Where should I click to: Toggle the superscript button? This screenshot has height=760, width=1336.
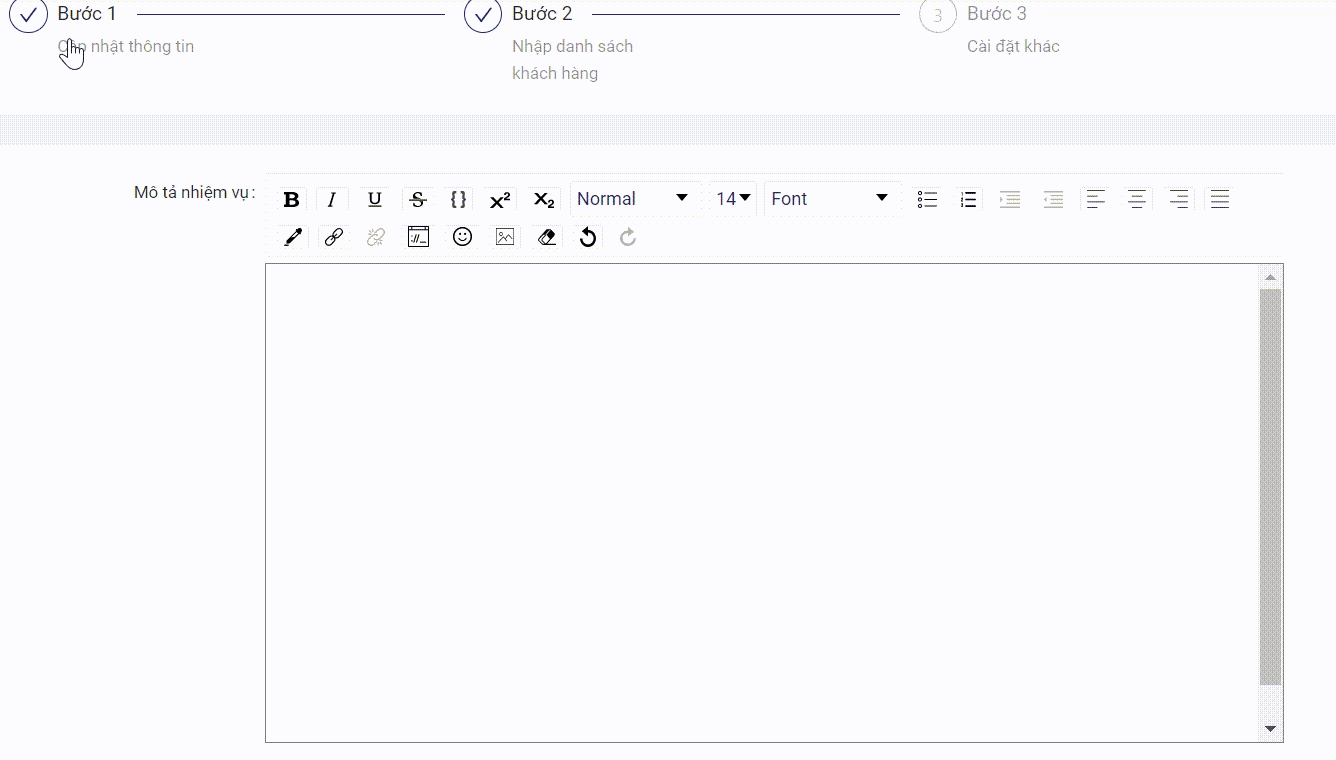click(x=500, y=199)
